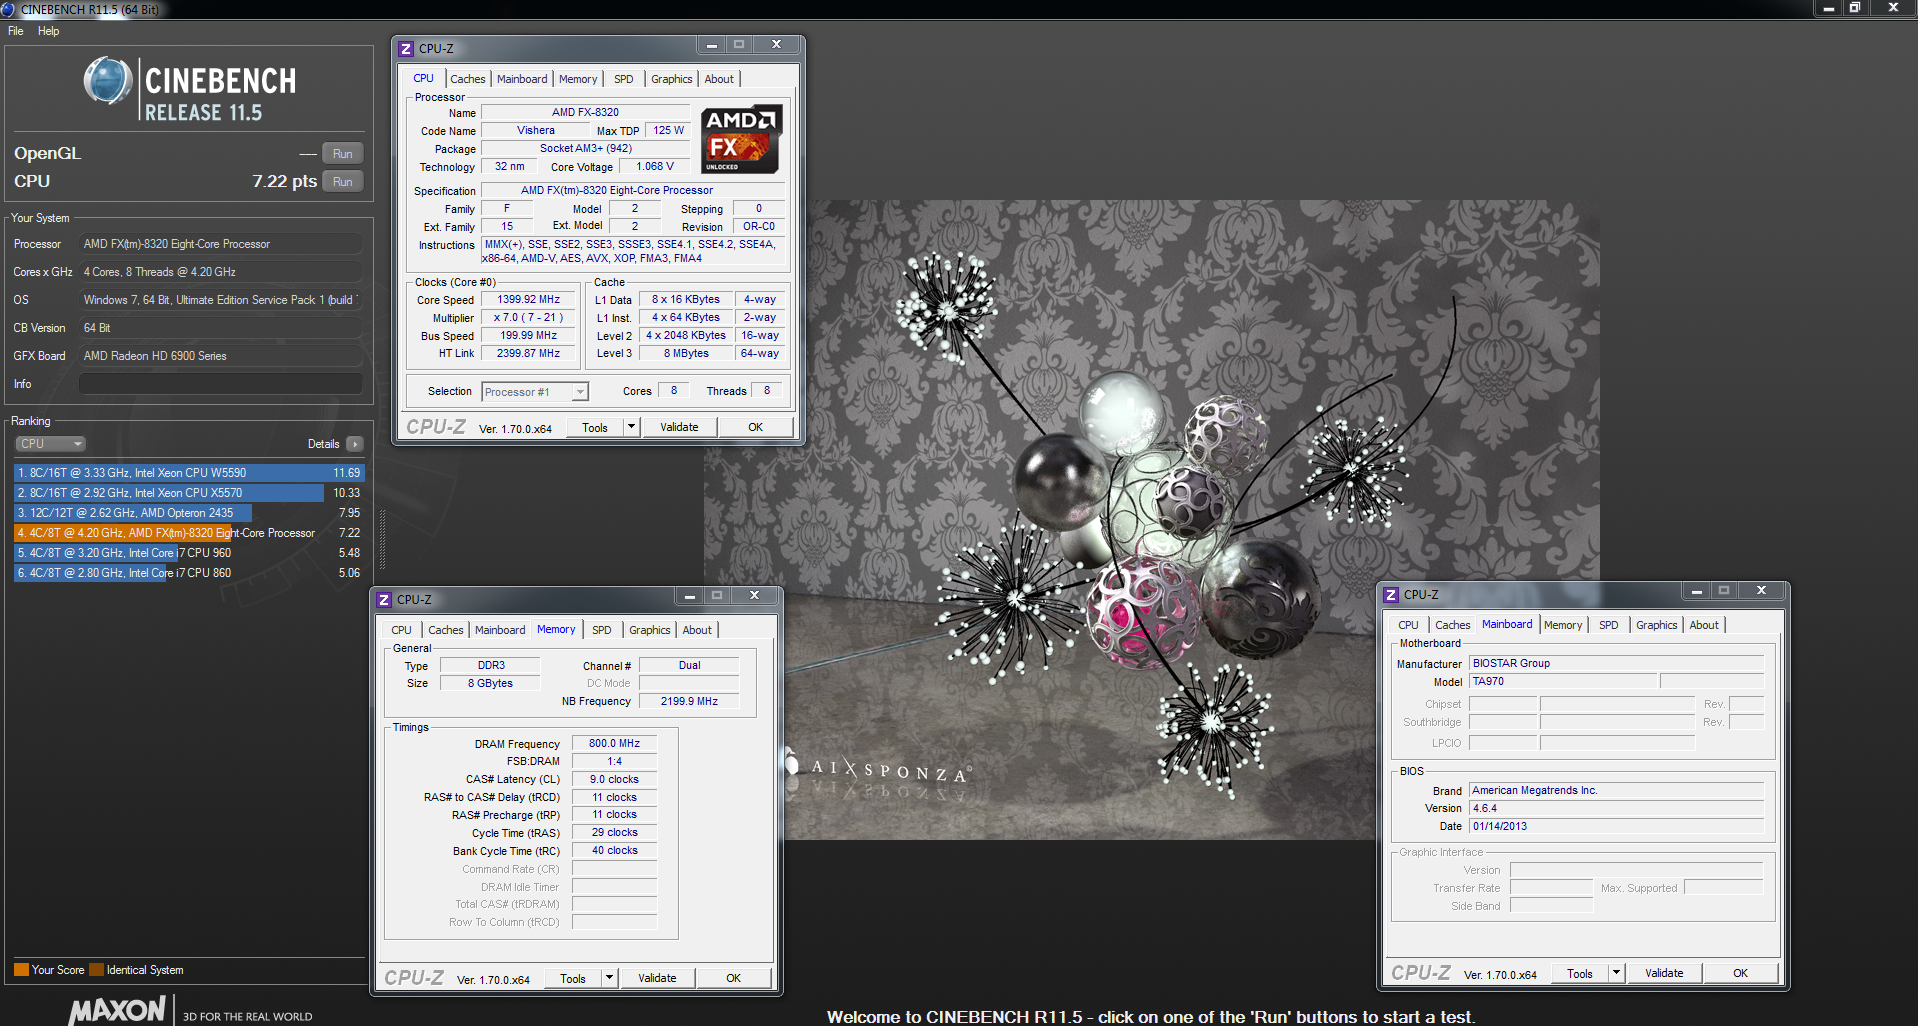Image resolution: width=1918 pixels, height=1026 pixels.
Task: Click the MAXON logo
Action: (118, 1010)
